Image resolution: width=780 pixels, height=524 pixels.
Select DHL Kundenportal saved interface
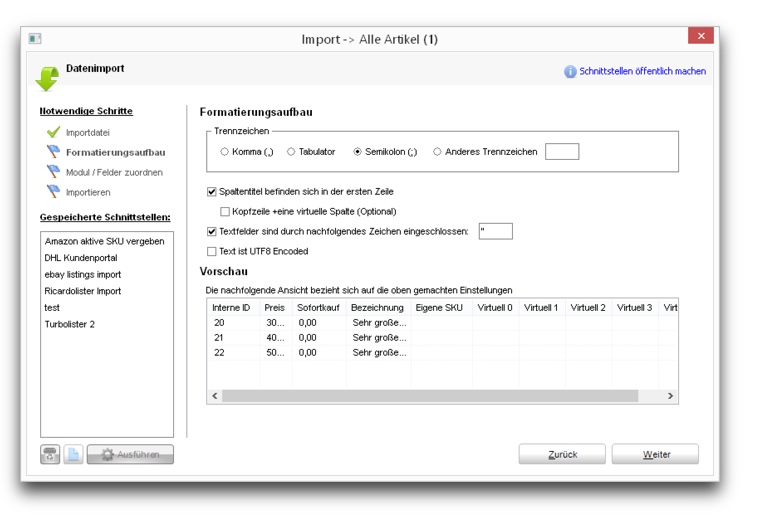(x=81, y=258)
